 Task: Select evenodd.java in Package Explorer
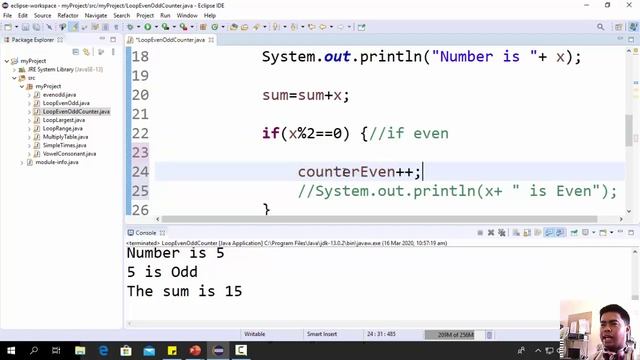pyautogui.click(x=59, y=95)
